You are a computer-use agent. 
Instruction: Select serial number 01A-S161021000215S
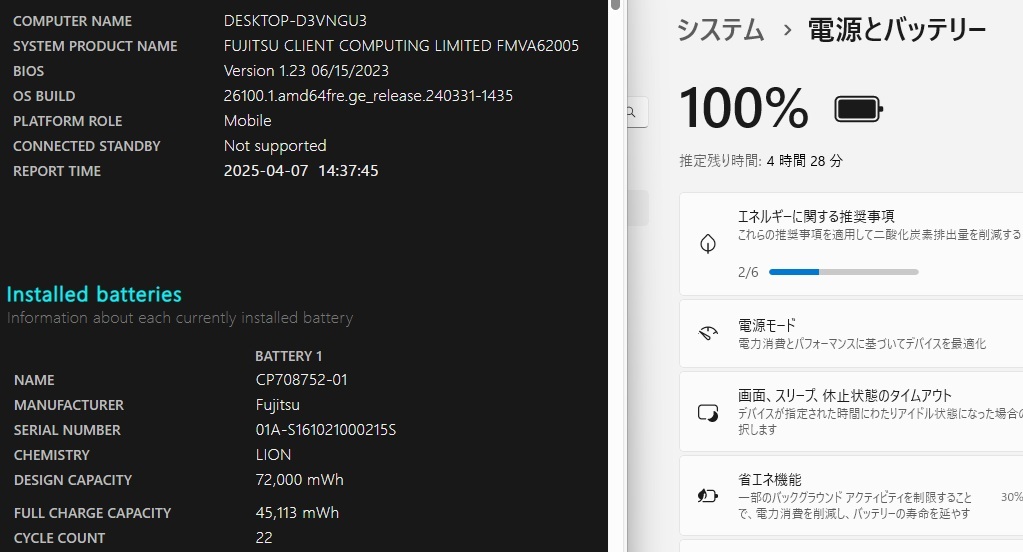tap(326, 430)
